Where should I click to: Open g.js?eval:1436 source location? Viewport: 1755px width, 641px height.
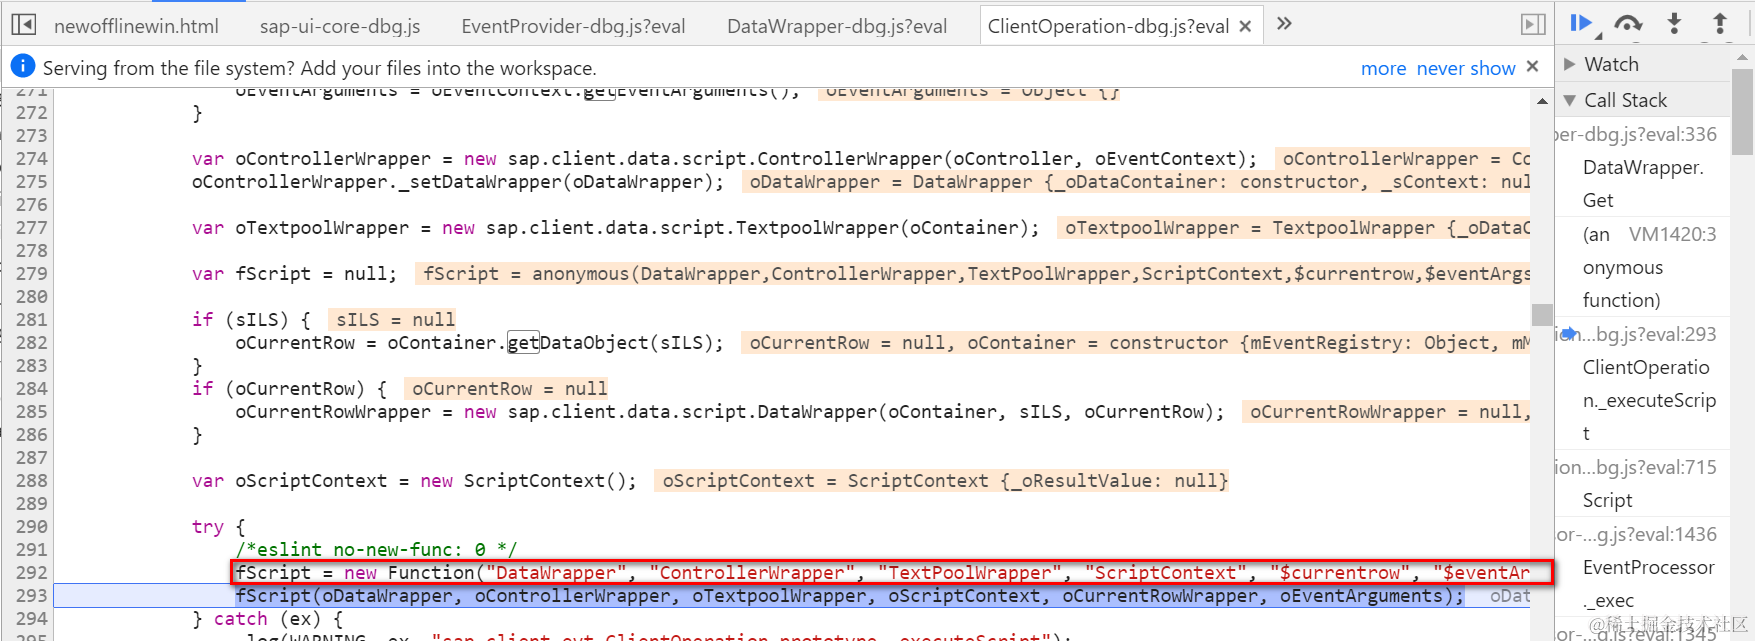click(x=1636, y=534)
